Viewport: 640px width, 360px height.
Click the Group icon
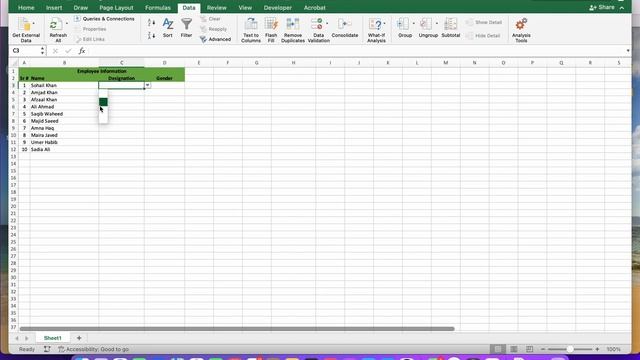pos(403,24)
